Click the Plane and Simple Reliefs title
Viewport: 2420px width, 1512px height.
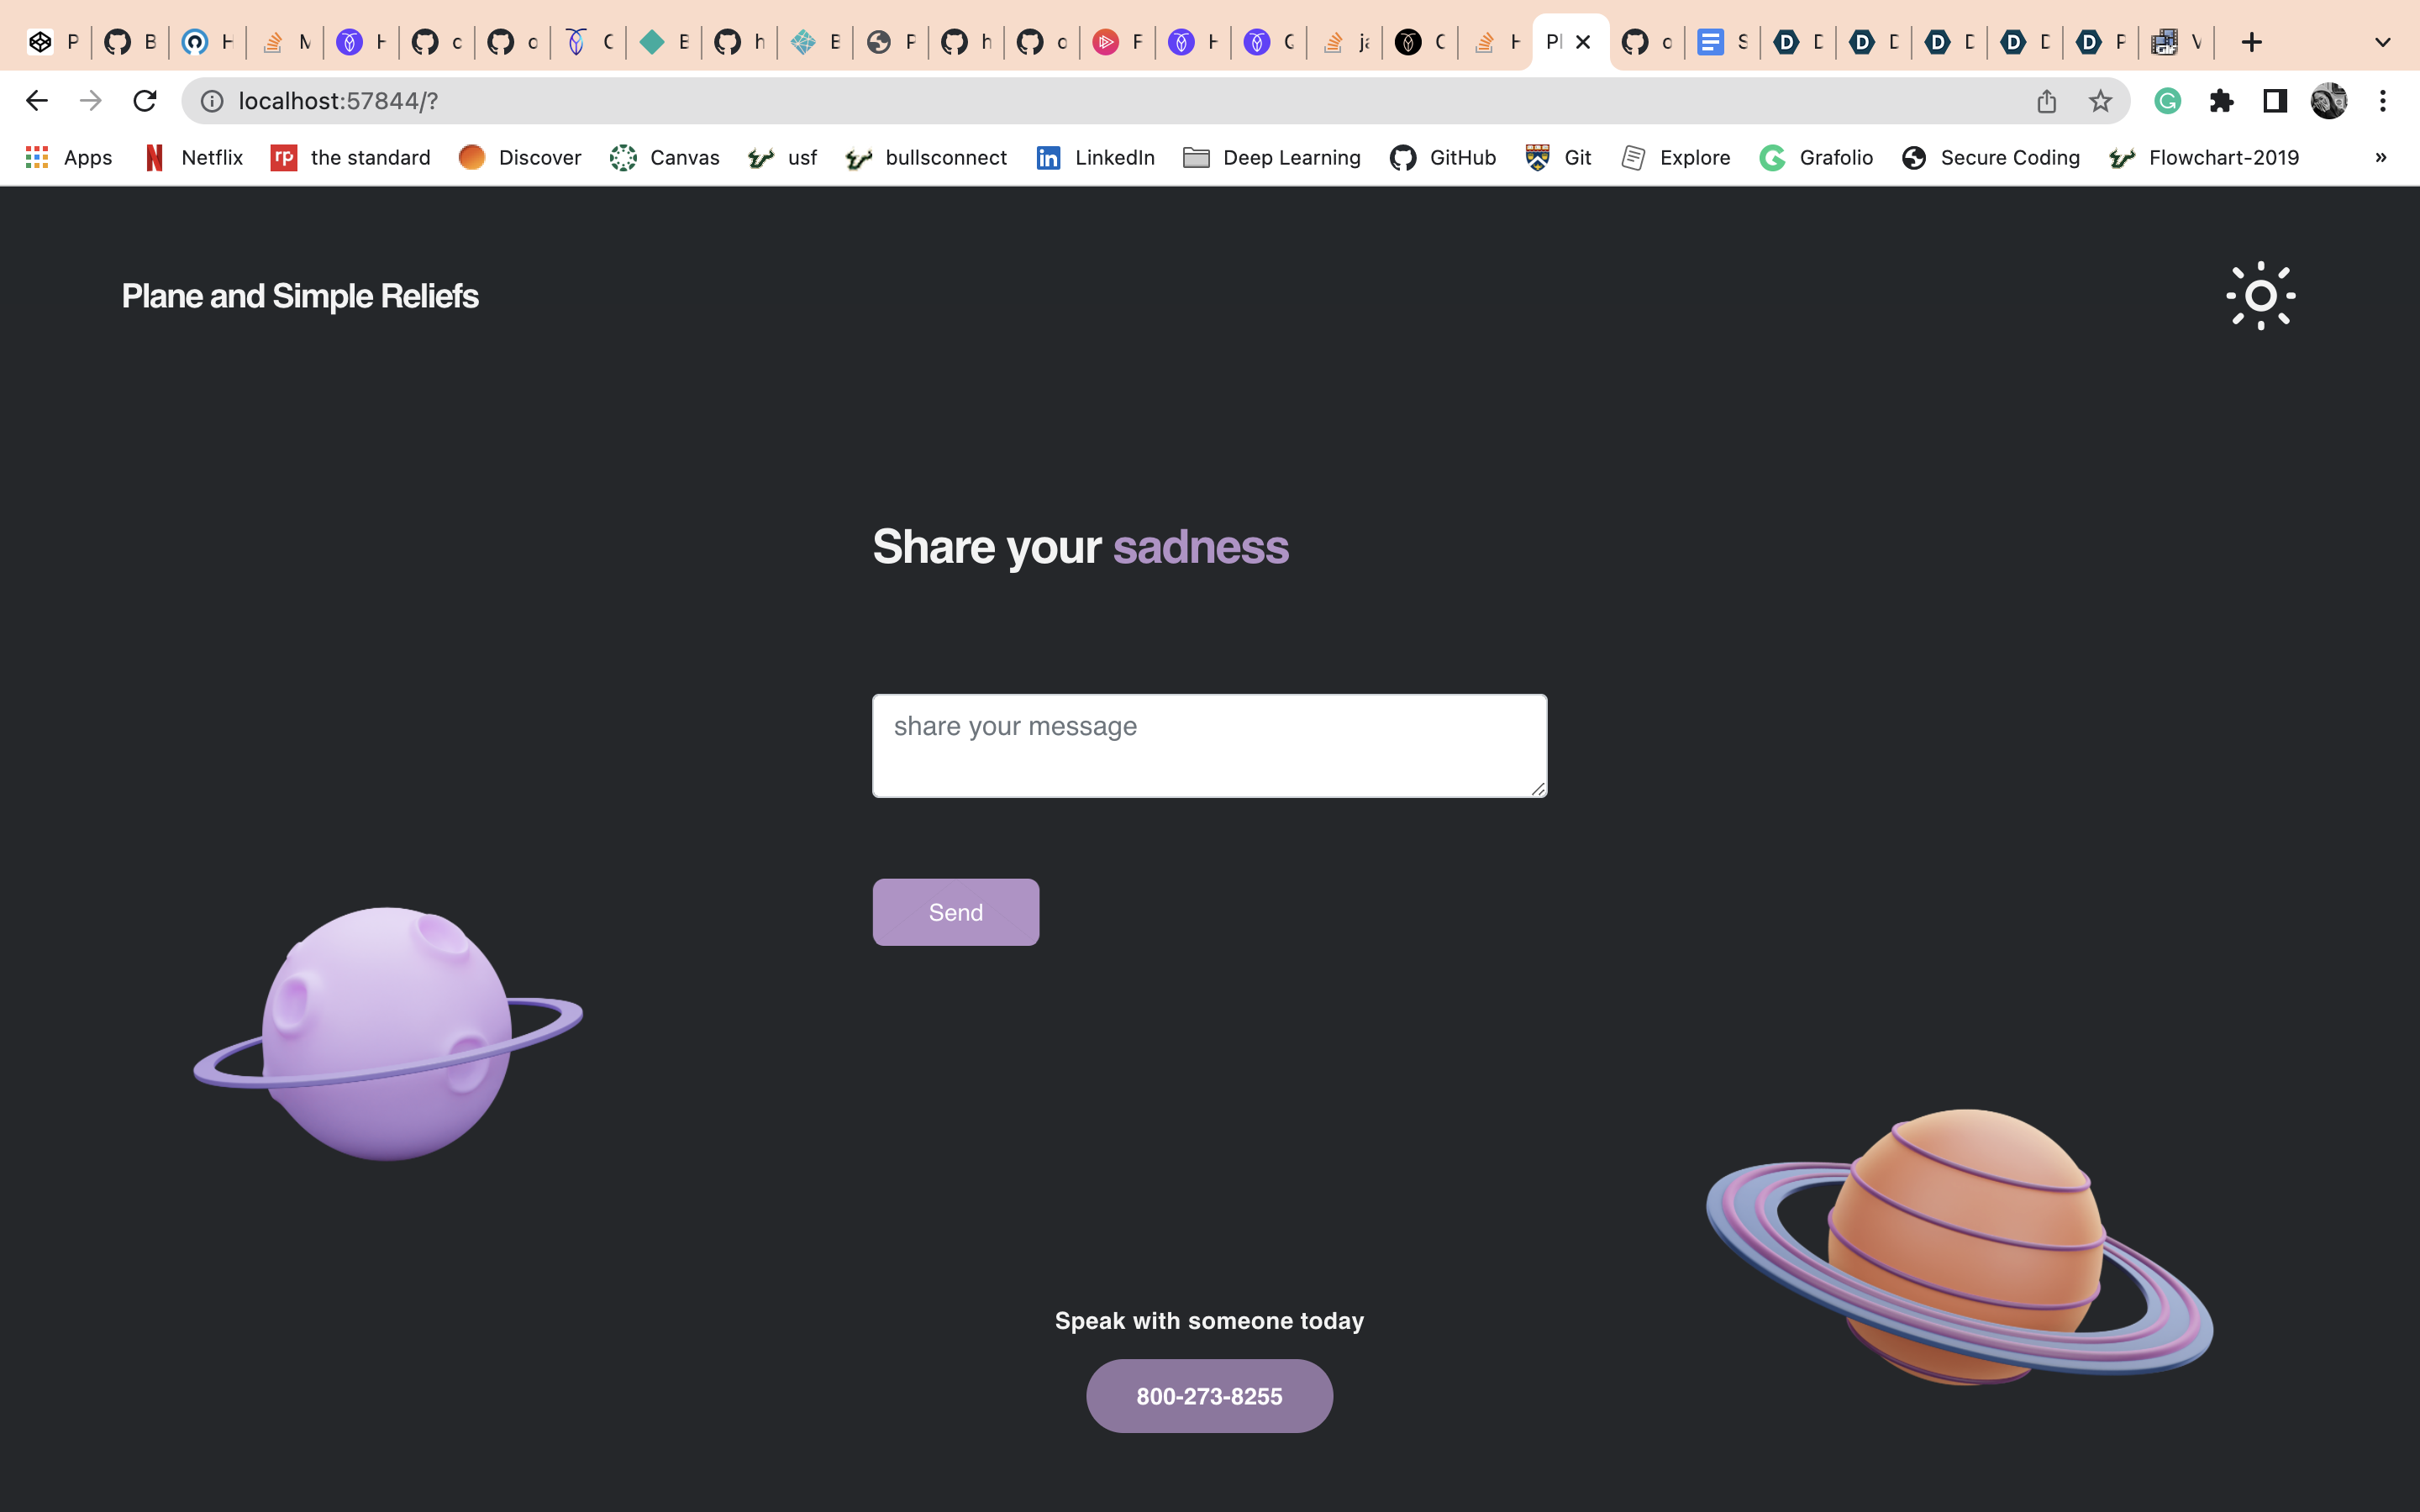click(x=300, y=296)
